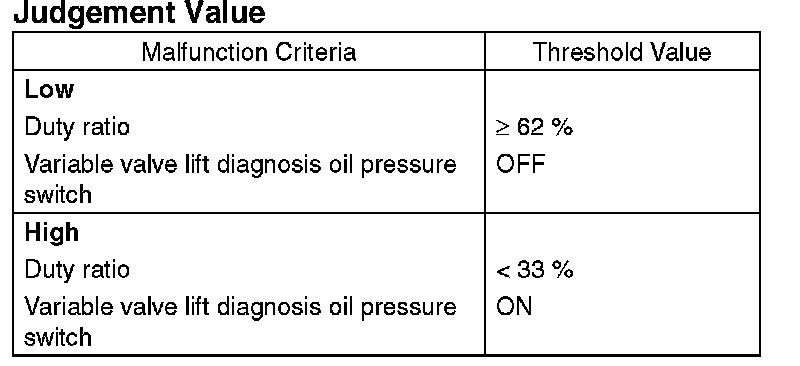Select the Malfunction Criteria column header
This screenshot has height=366, width=800.
pos(248,52)
